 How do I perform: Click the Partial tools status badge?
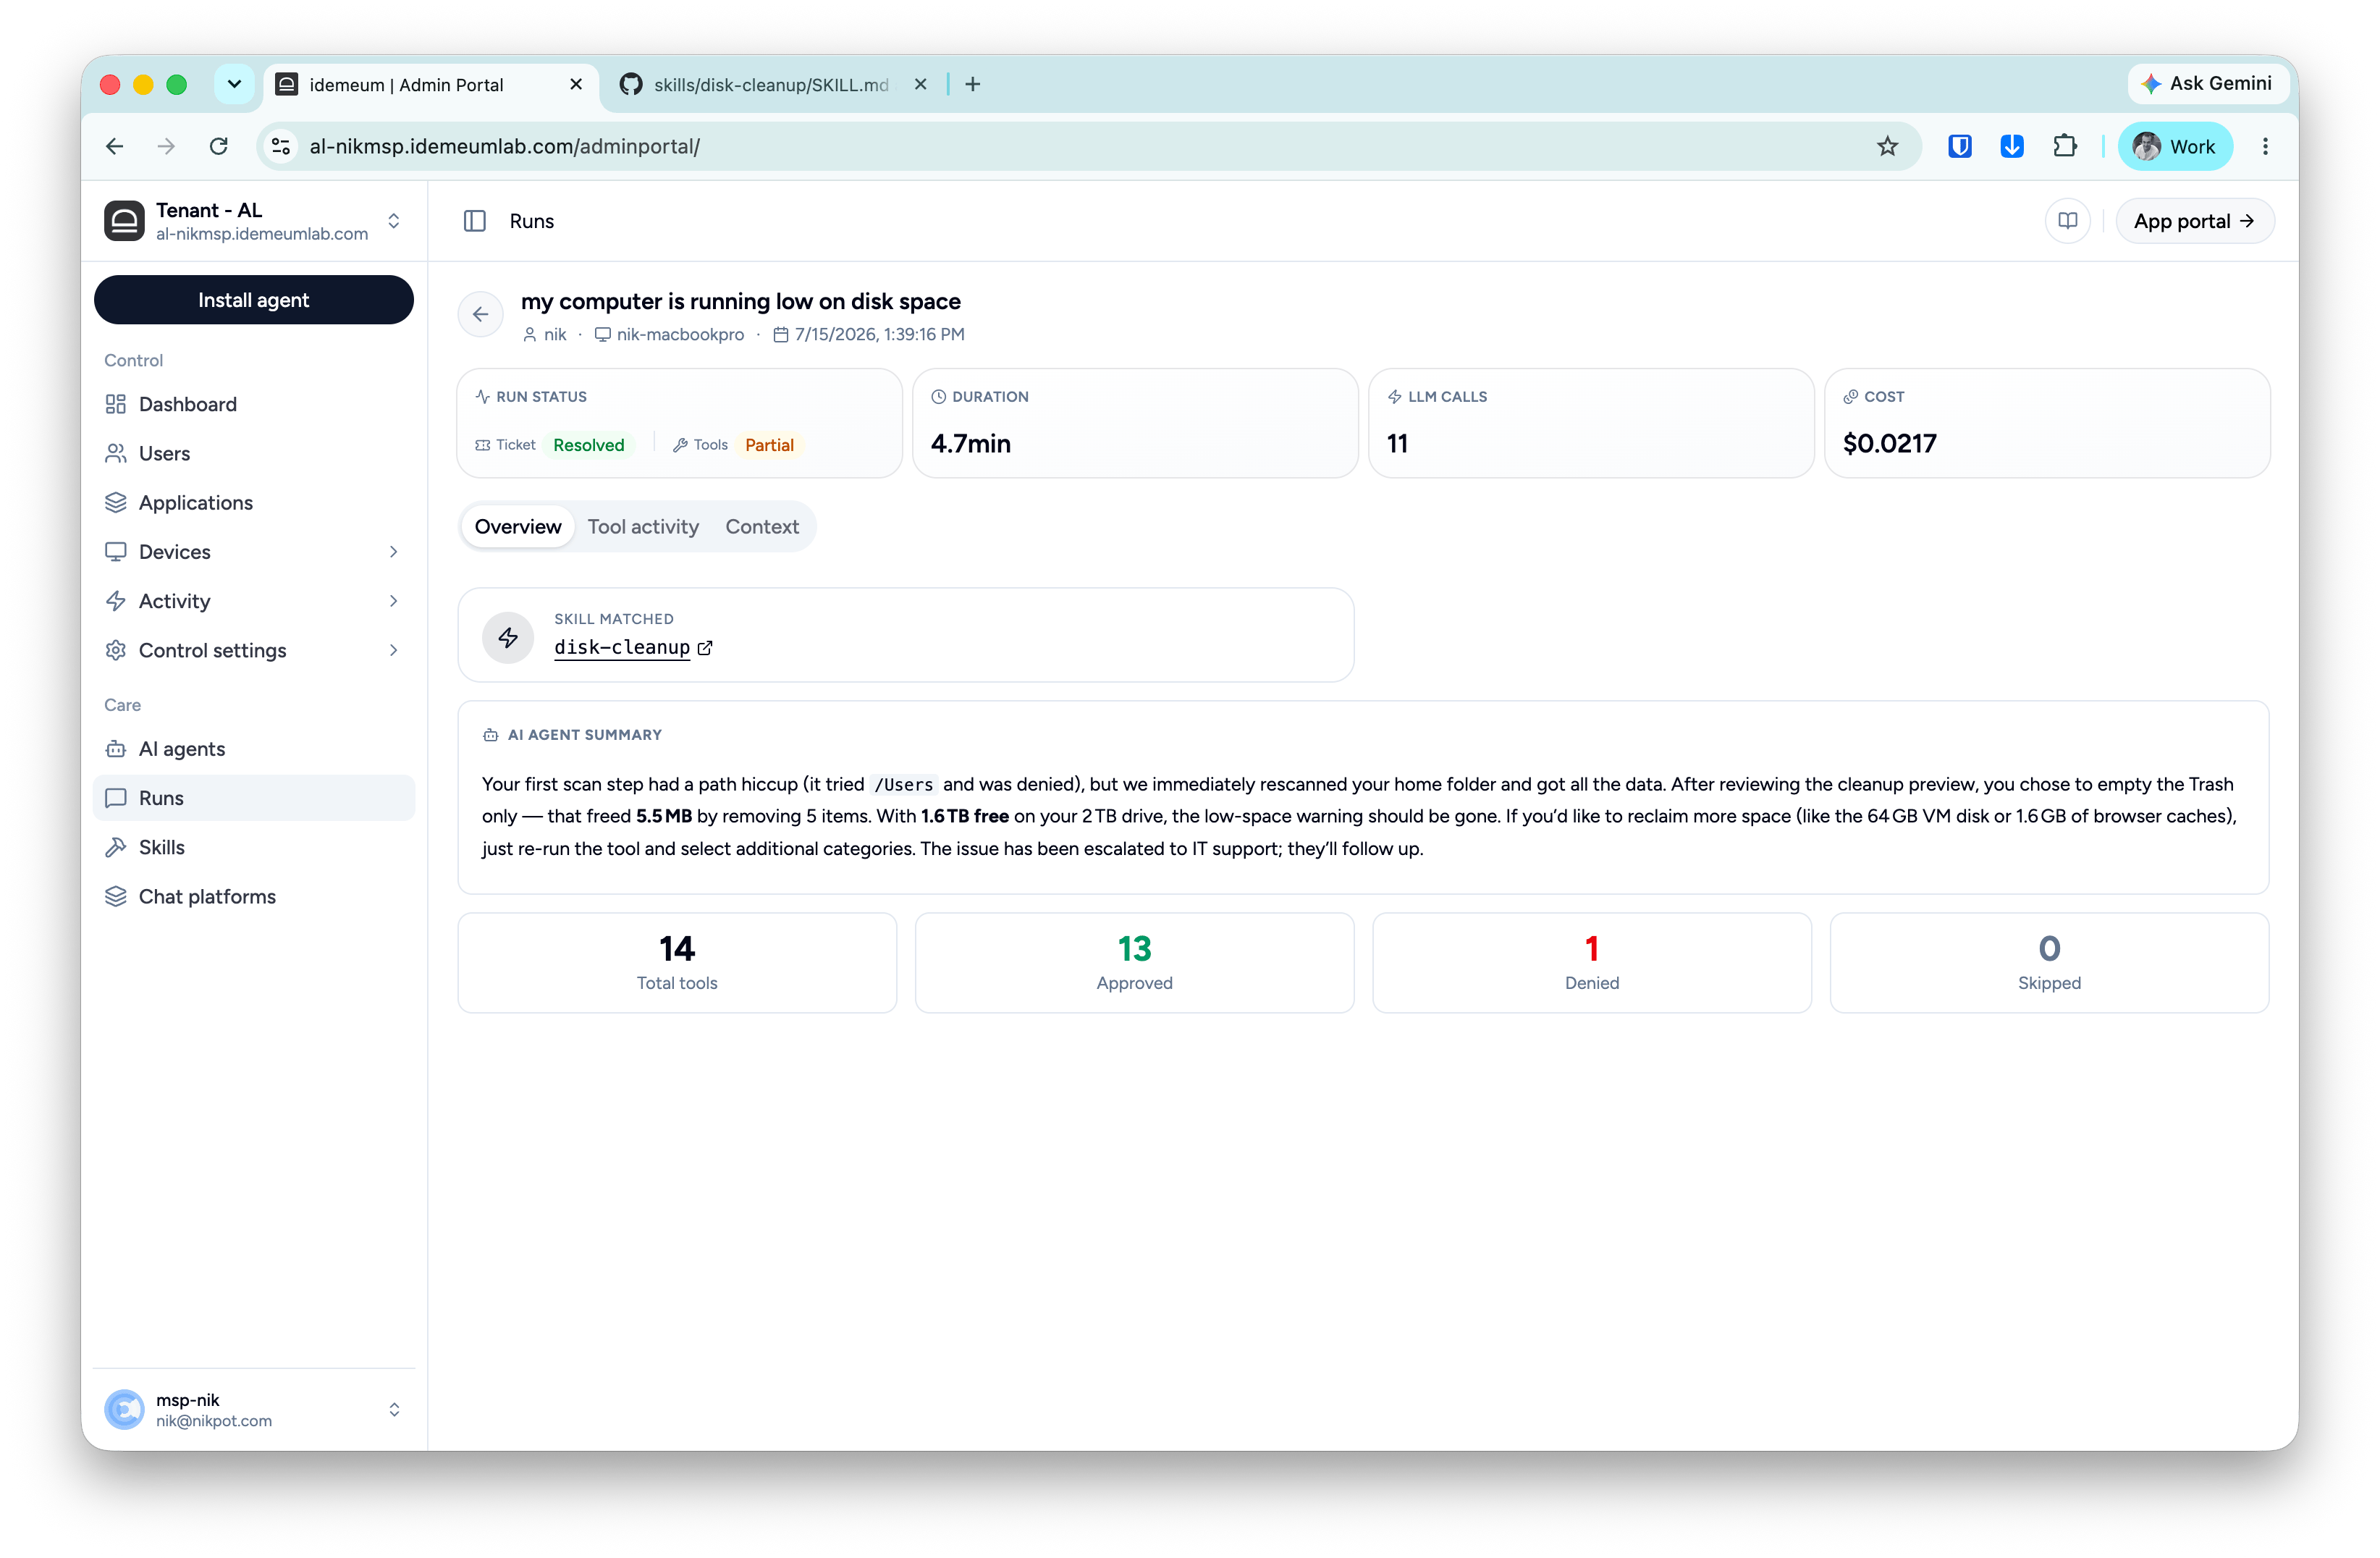(769, 445)
